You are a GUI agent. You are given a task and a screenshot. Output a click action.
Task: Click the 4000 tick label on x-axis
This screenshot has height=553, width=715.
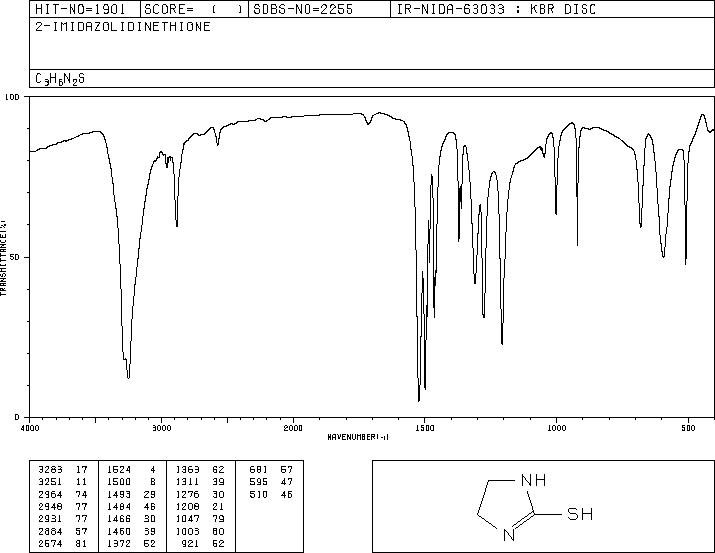(30, 428)
